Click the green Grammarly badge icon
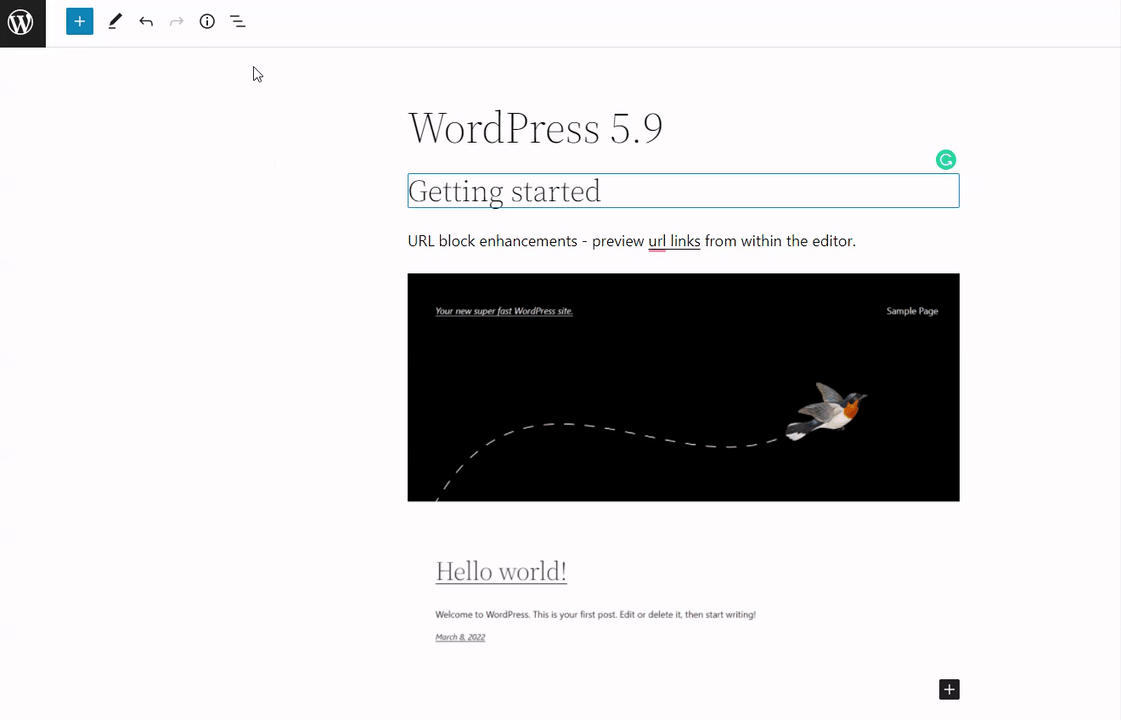 pyautogui.click(x=946, y=159)
